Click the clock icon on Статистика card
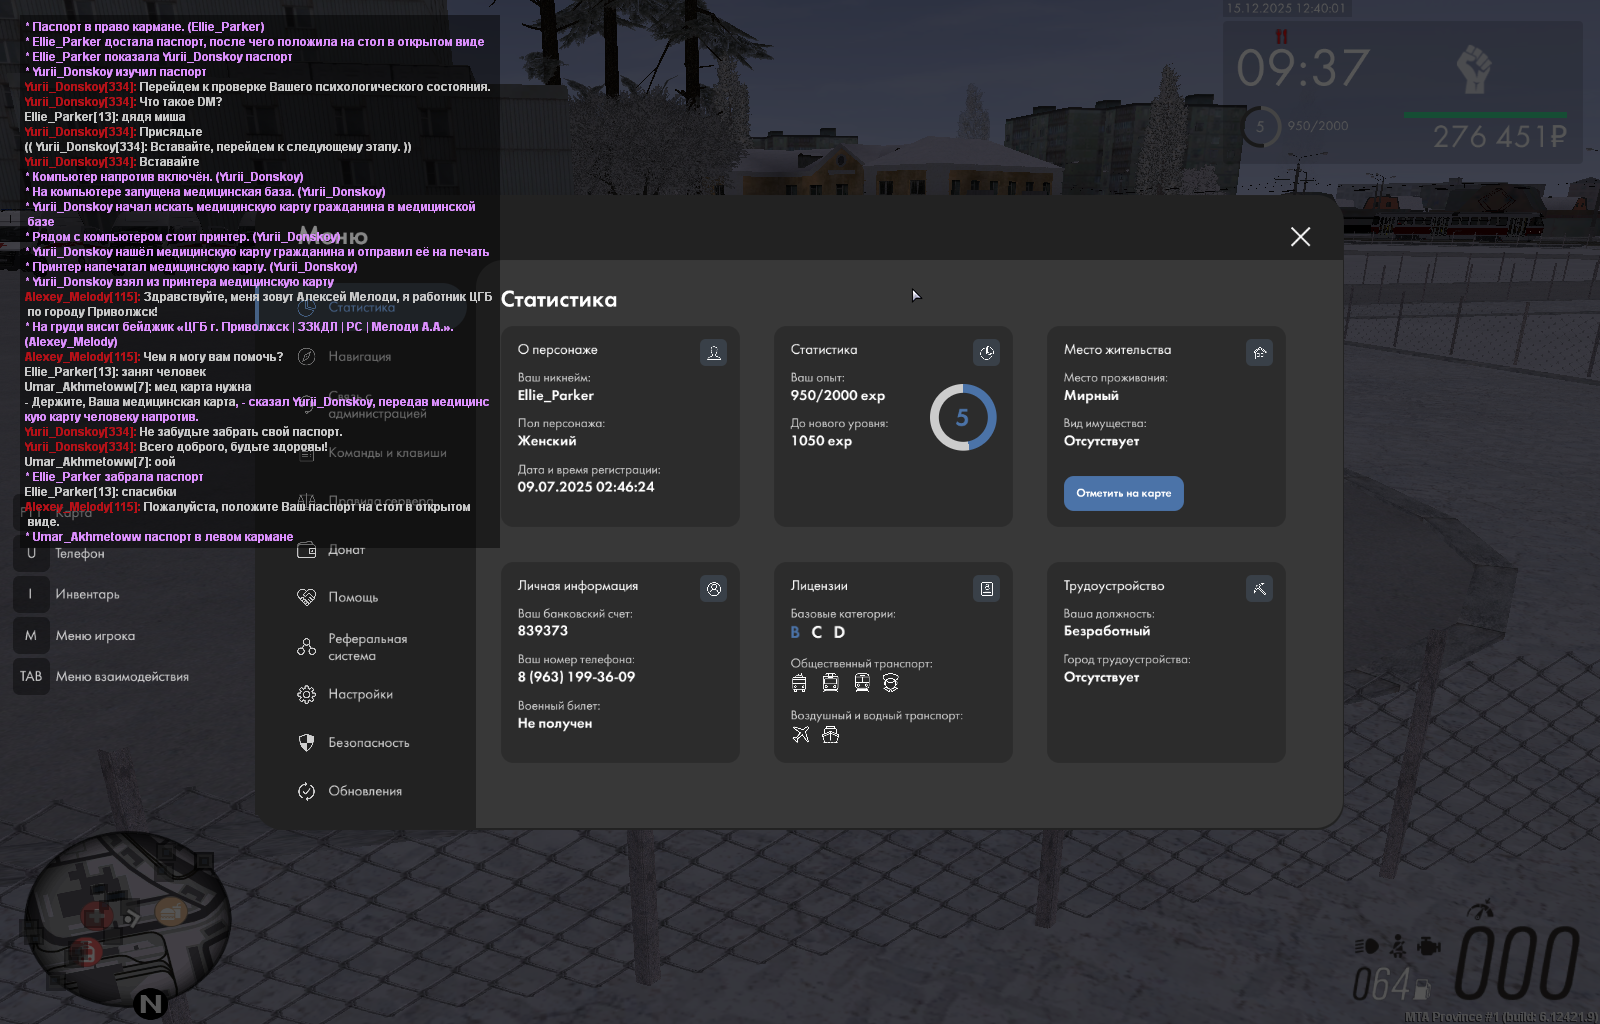 pos(986,353)
